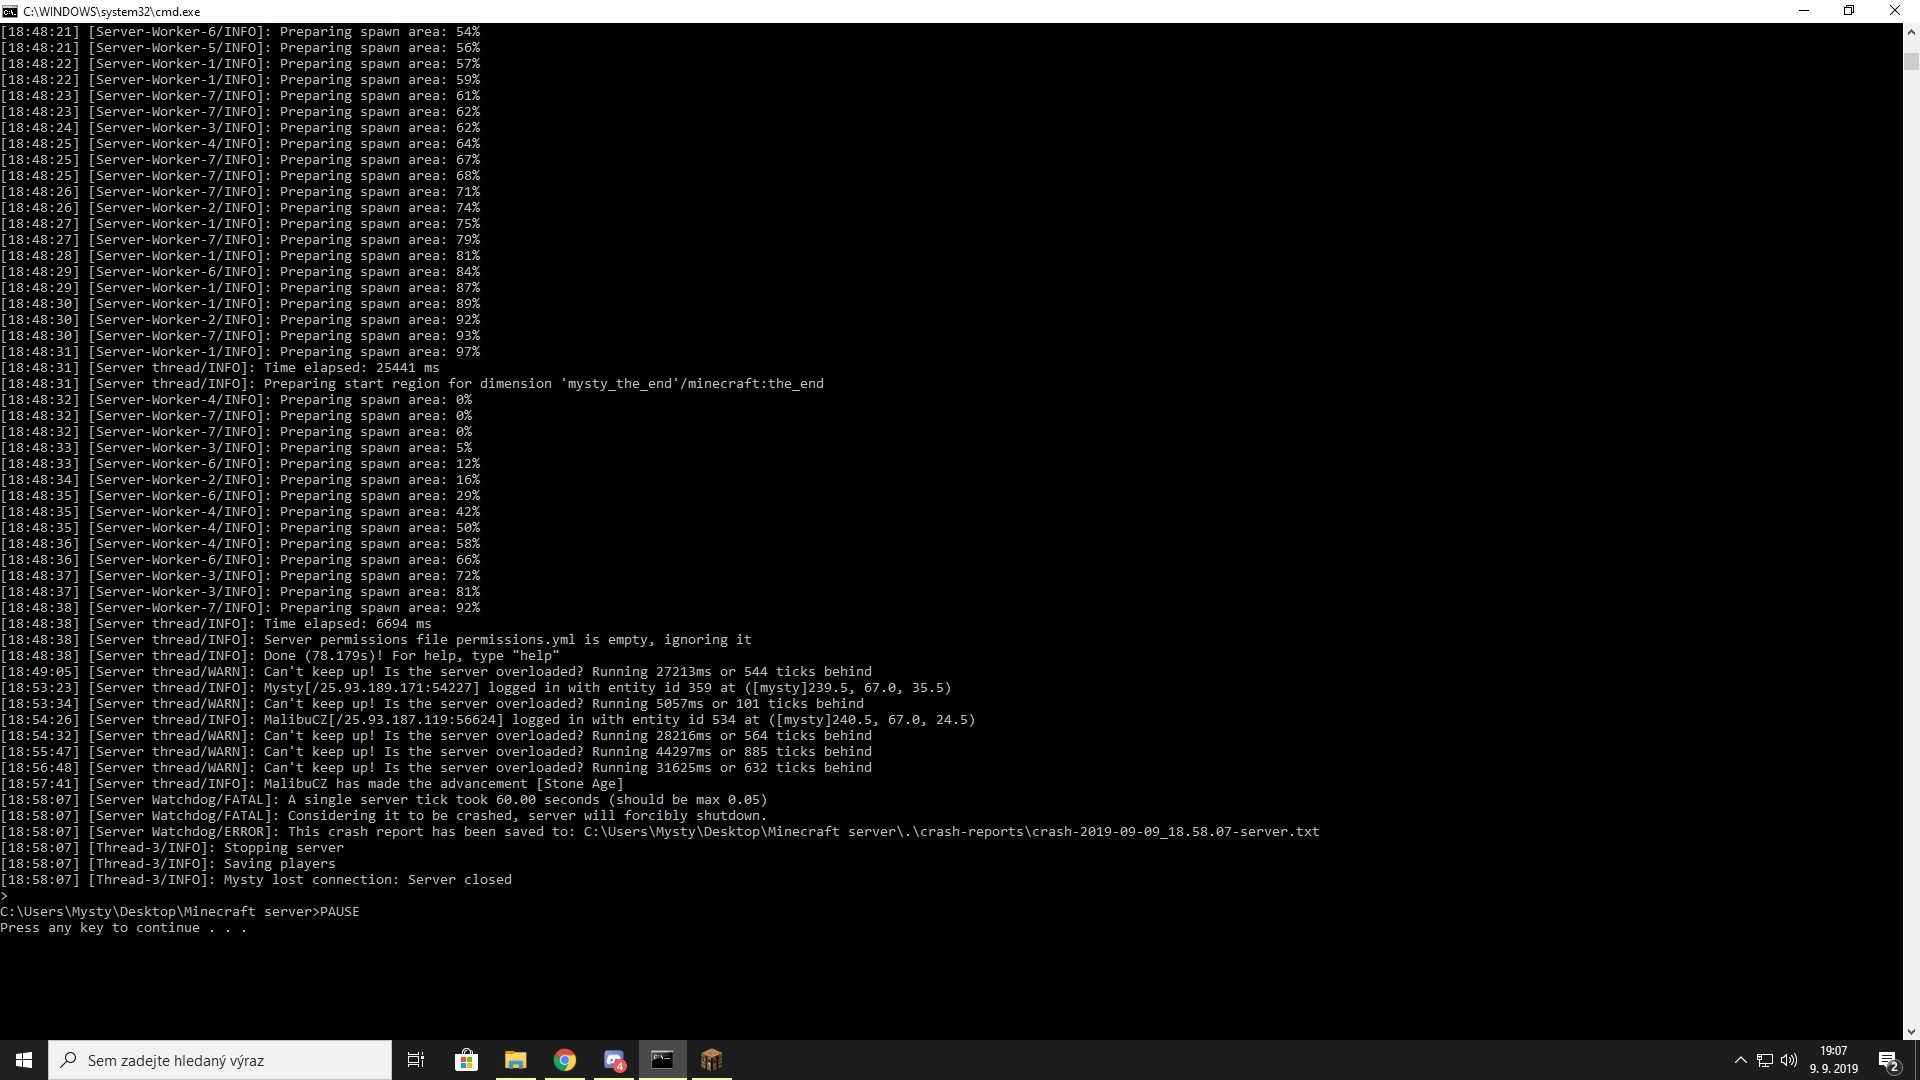Open the Windows Start menu
1920x1080 pixels.
click(x=24, y=1060)
